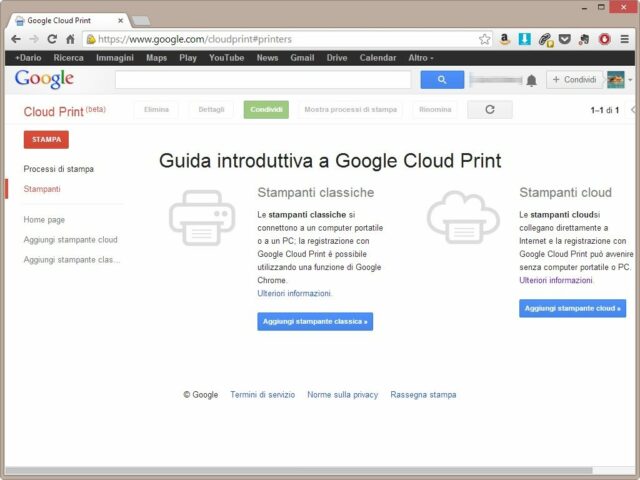Image resolution: width=640 pixels, height=480 pixels.
Task: Open the Amazon extension icon
Action: (x=505, y=39)
